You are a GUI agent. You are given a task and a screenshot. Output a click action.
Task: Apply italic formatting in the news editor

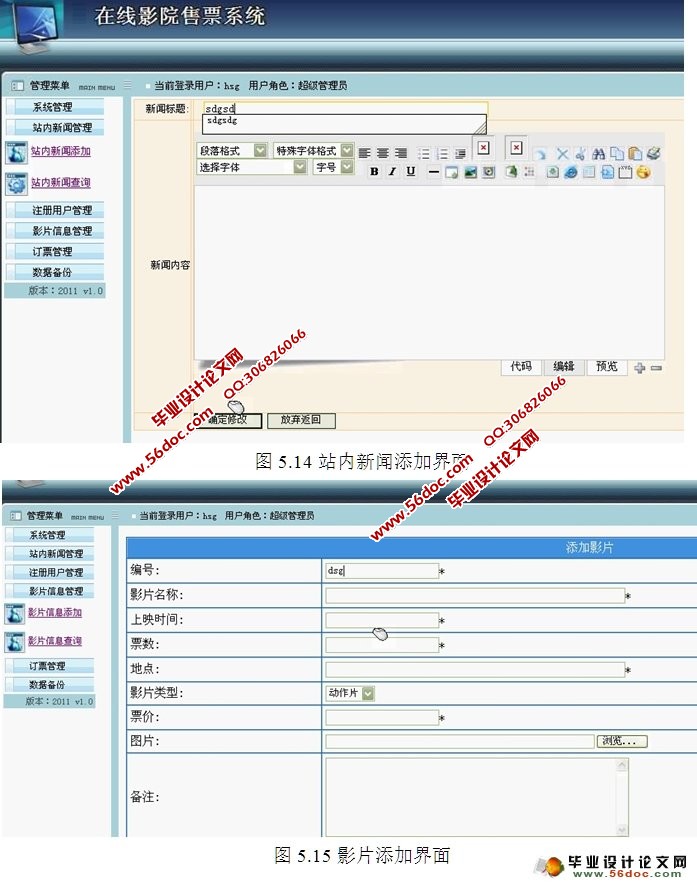pos(392,172)
